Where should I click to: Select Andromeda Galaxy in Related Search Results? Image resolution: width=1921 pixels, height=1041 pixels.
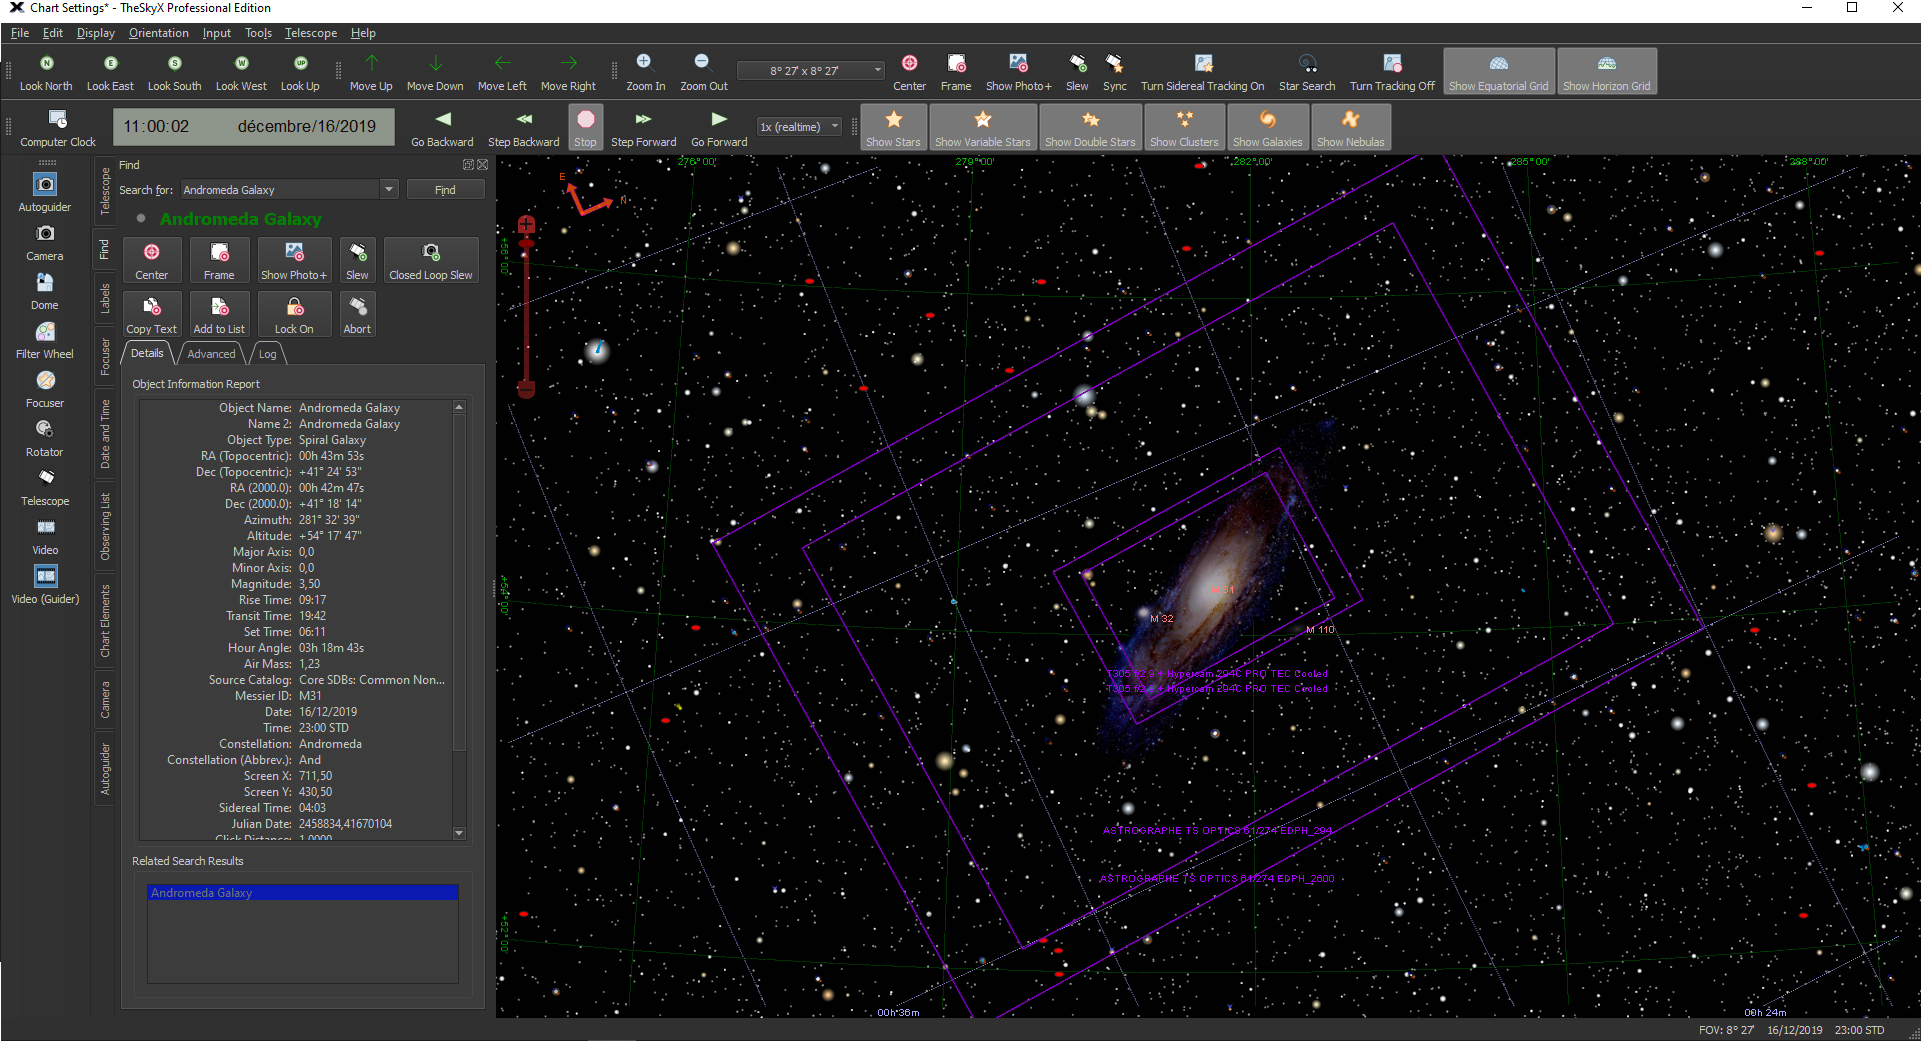click(302, 893)
